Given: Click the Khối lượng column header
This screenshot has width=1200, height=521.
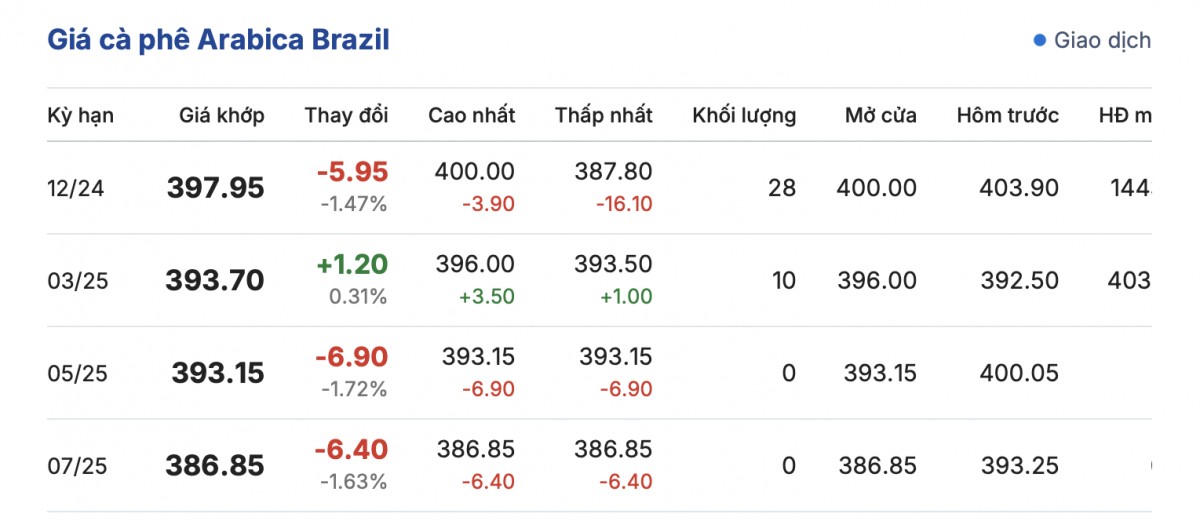Looking at the screenshot, I should coord(744,115).
